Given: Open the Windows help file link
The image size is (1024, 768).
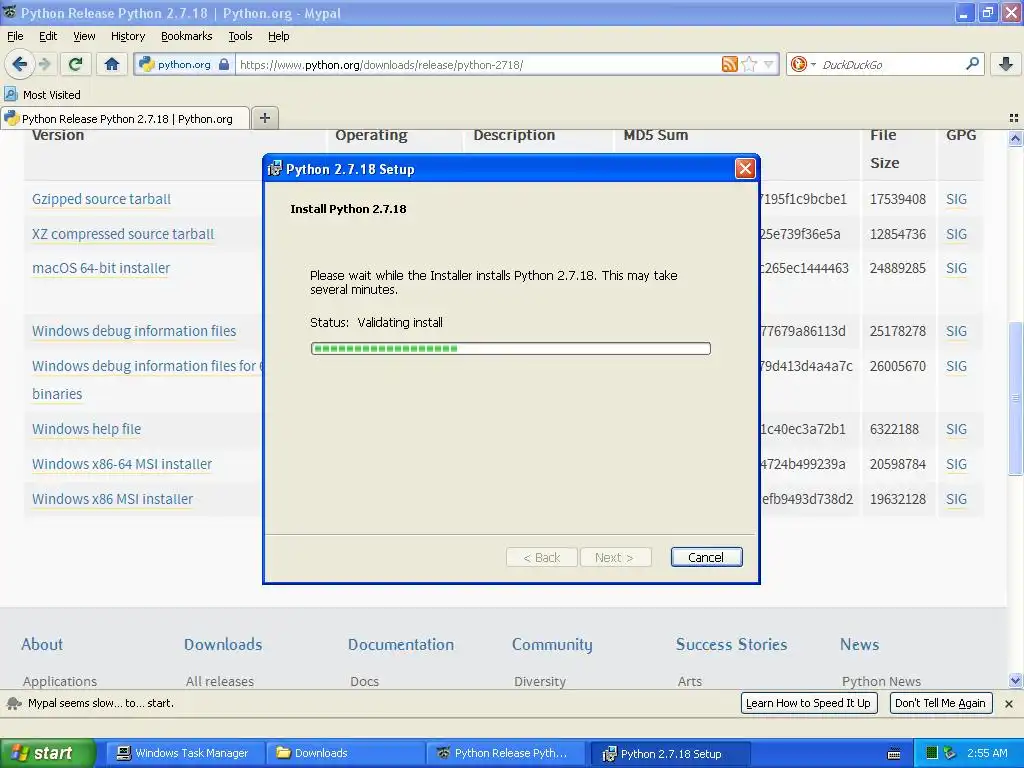Looking at the screenshot, I should click(x=86, y=429).
